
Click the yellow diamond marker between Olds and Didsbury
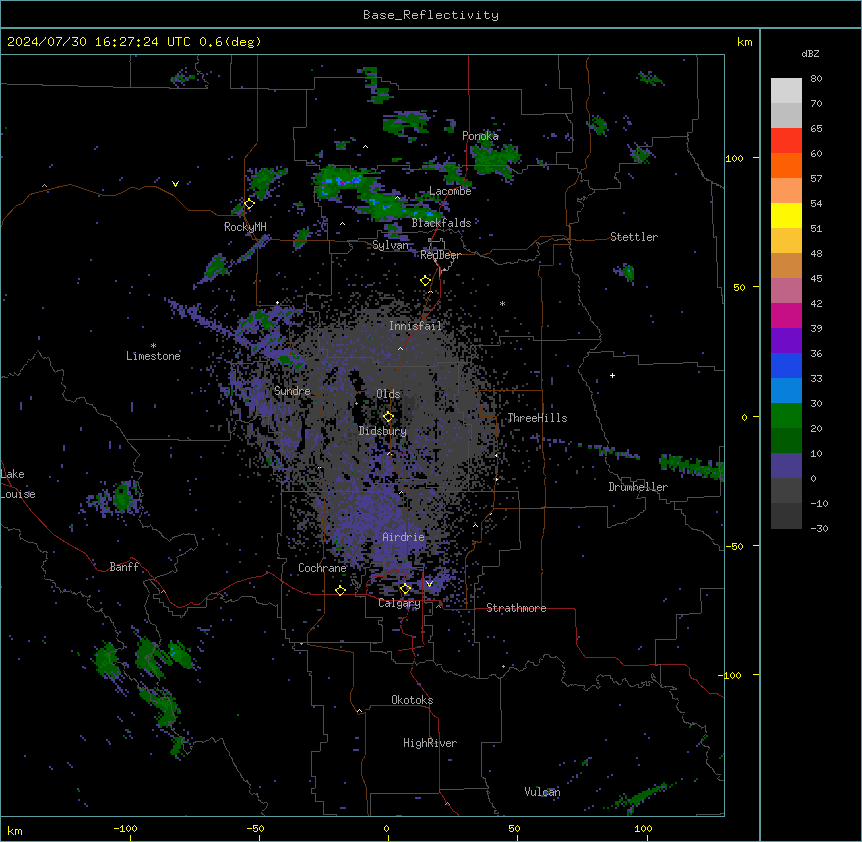point(388,417)
